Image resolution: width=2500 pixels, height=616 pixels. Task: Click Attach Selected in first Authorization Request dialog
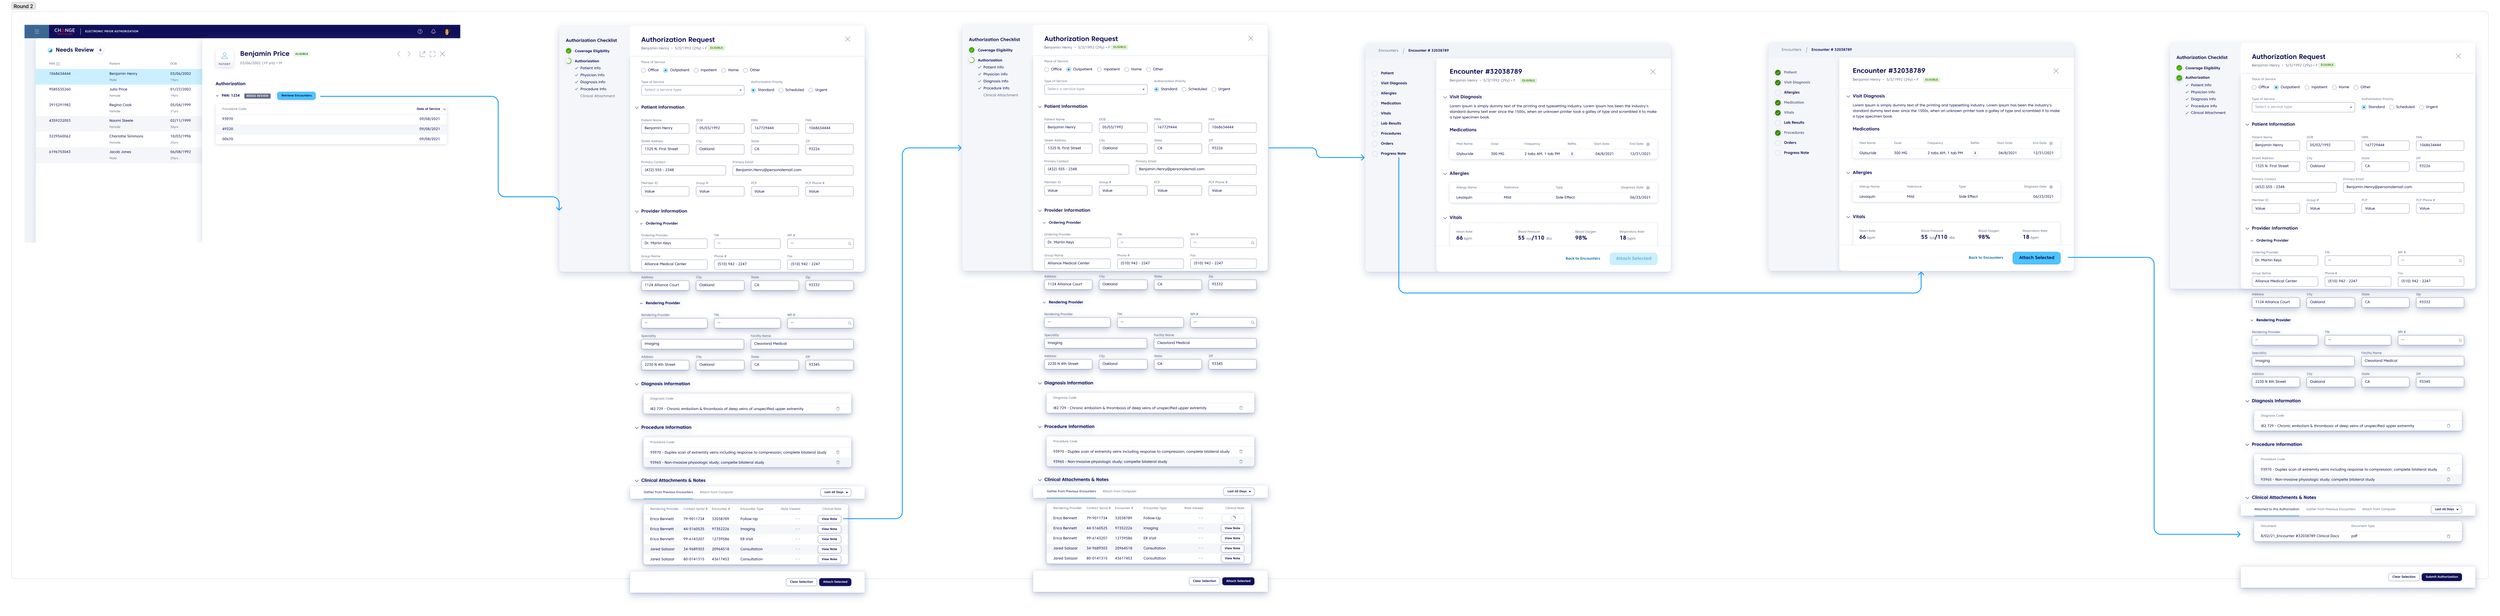pyautogui.click(x=835, y=582)
